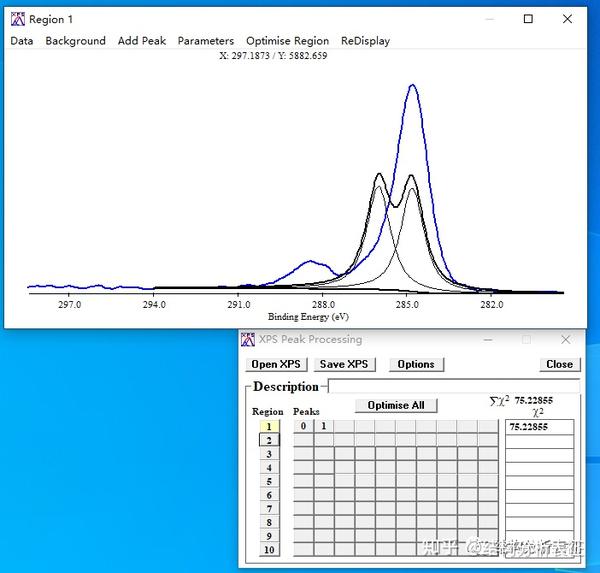
Task: Click the XPS Peak Processing window icon
Action: tap(248, 339)
